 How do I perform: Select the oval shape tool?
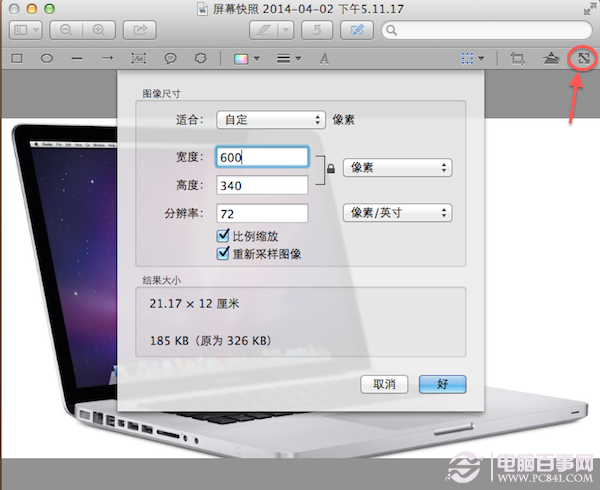(46, 59)
